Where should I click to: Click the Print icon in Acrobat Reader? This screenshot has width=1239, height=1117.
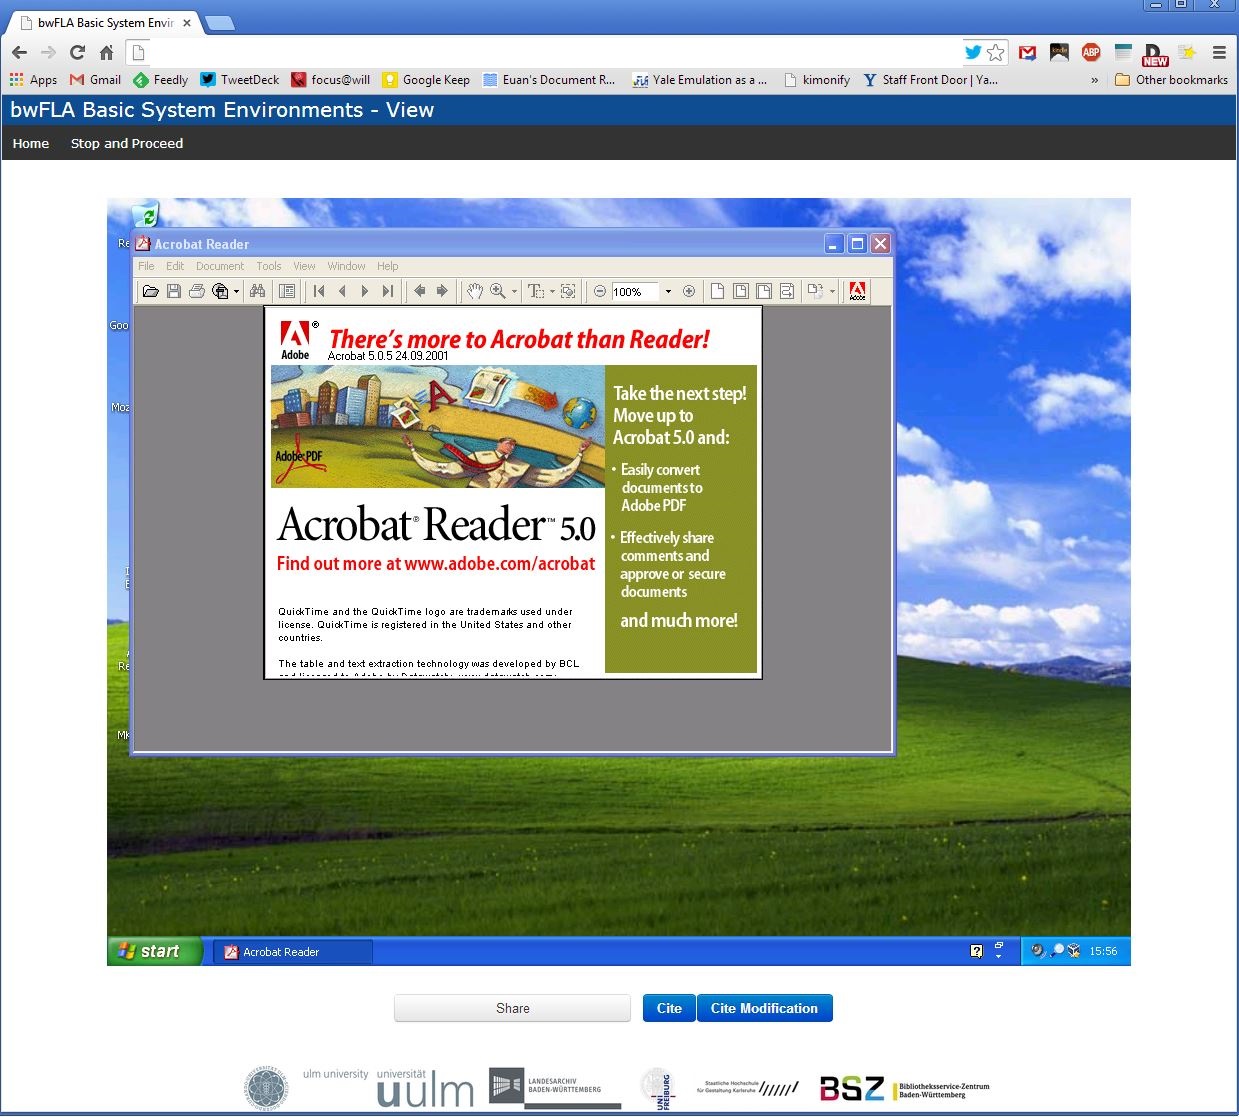pos(197,291)
